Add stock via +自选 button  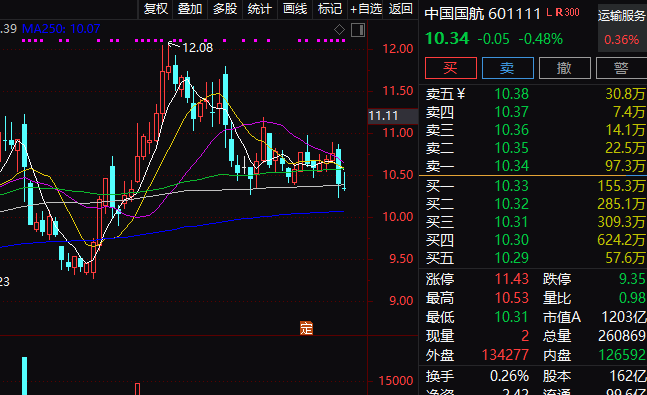click(x=366, y=9)
